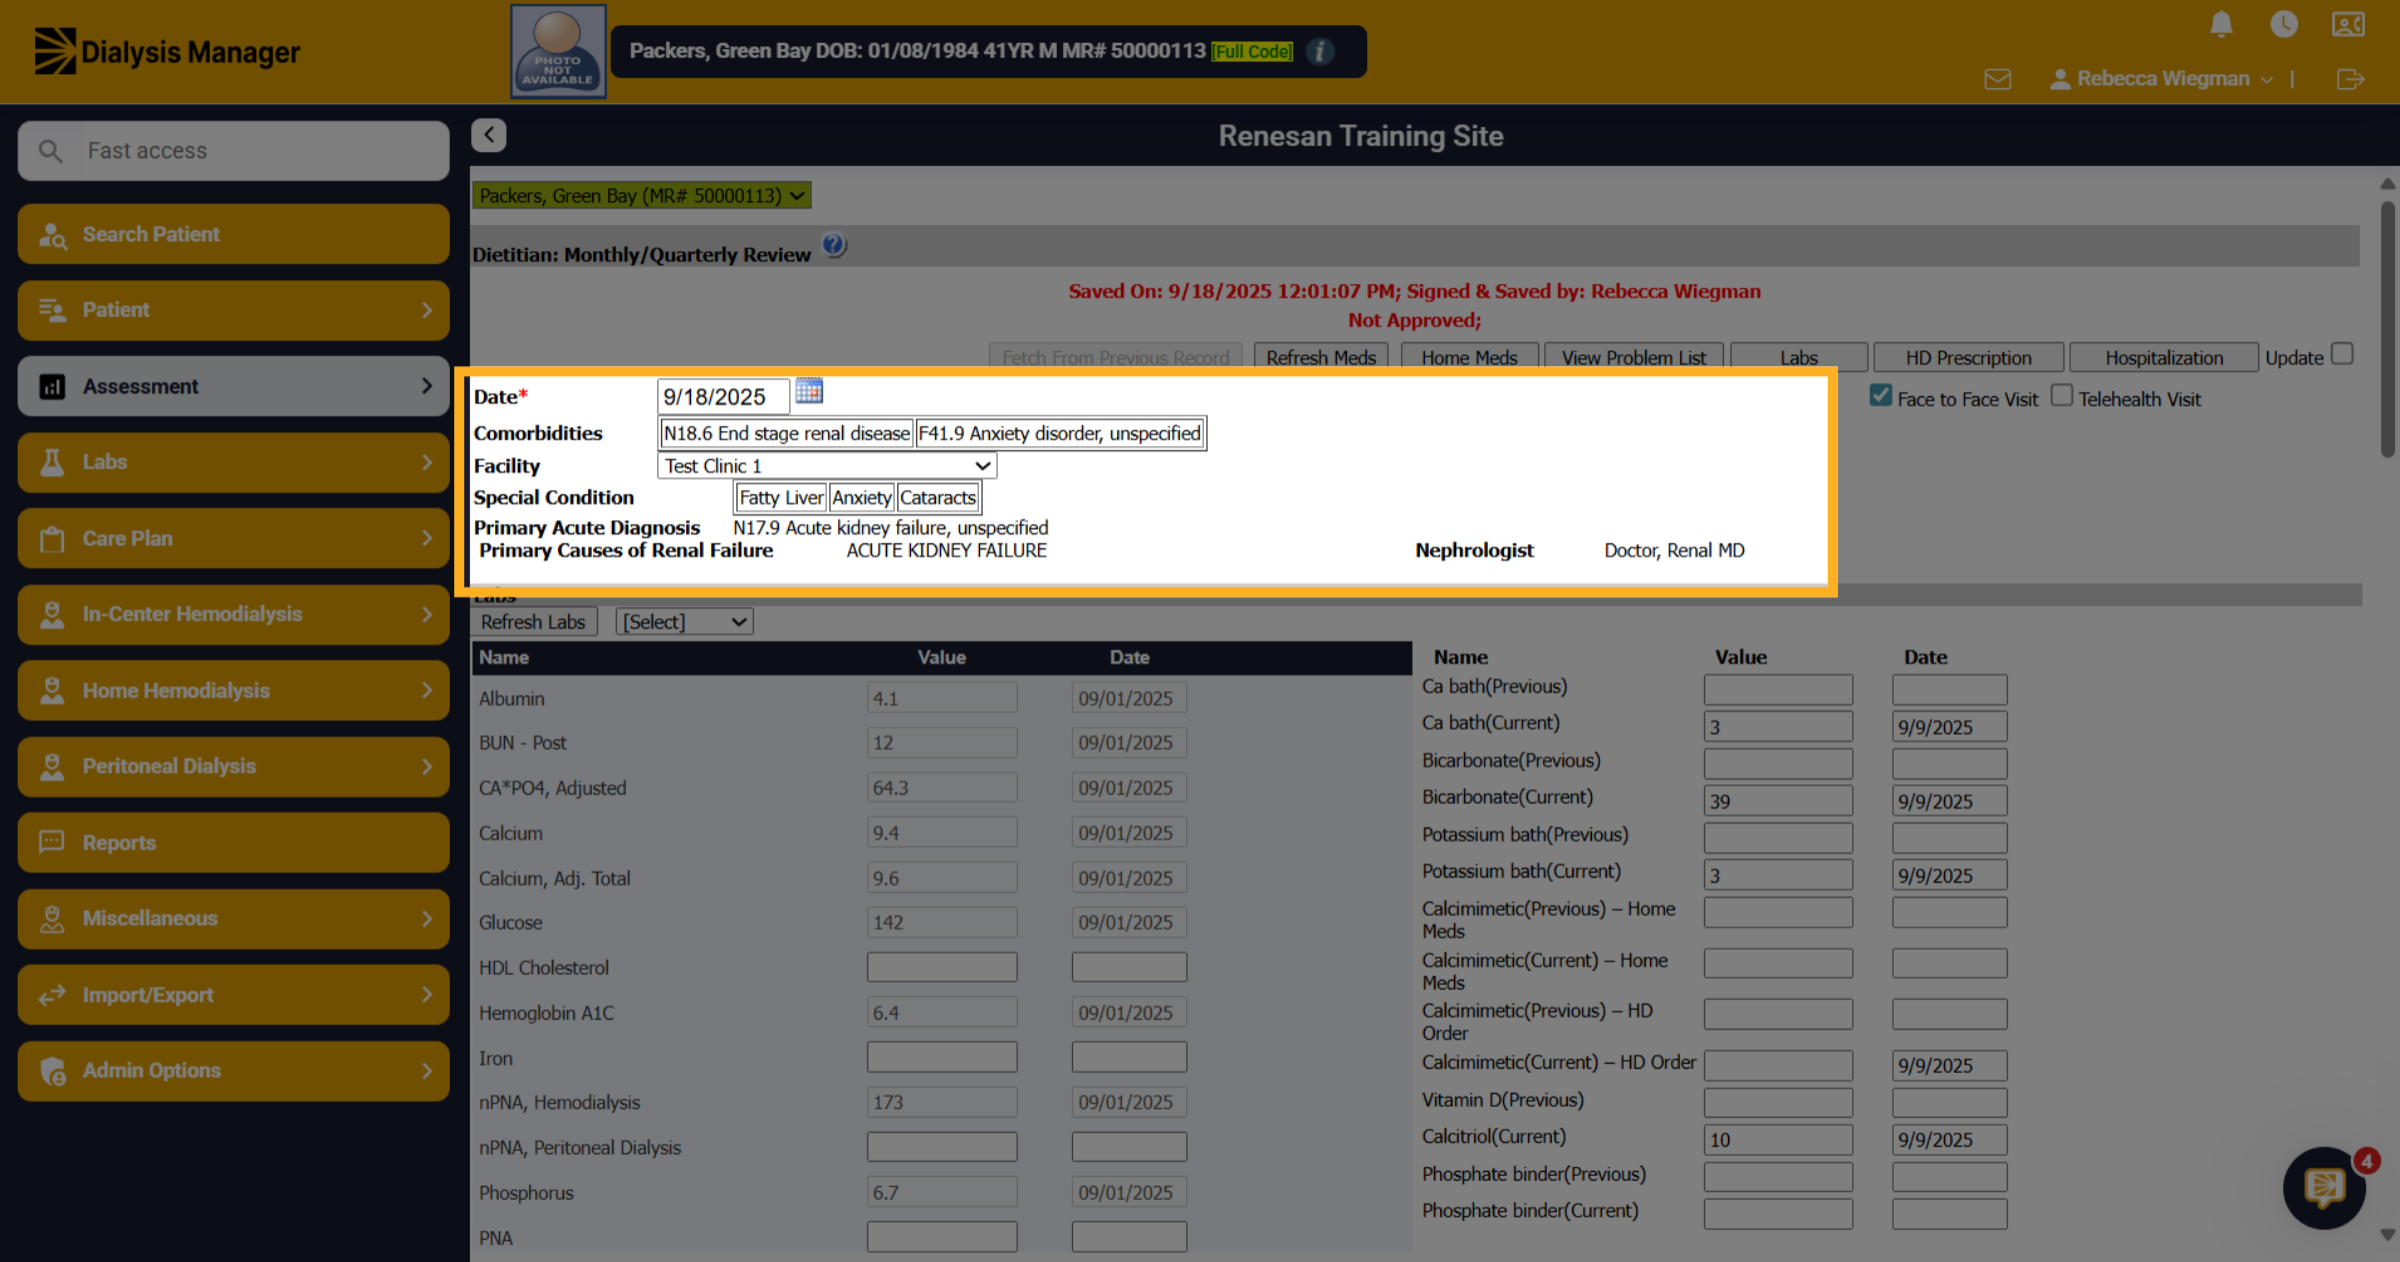
Task: Click the Refresh Labs button
Action: [x=534, y=622]
